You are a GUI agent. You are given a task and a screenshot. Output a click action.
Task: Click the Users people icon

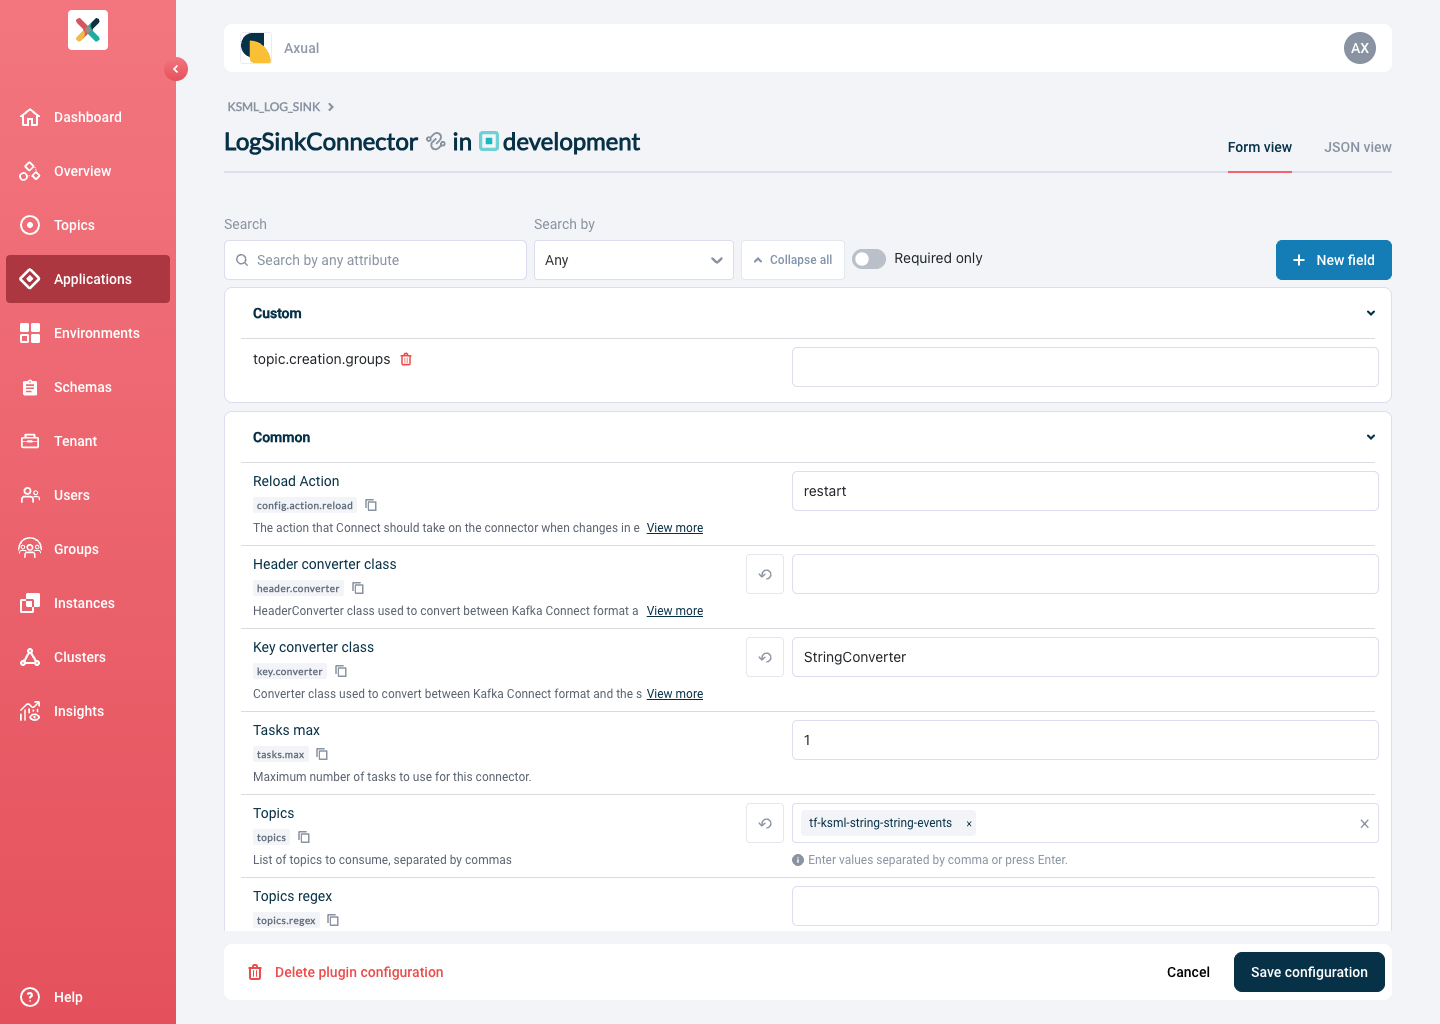point(30,495)
